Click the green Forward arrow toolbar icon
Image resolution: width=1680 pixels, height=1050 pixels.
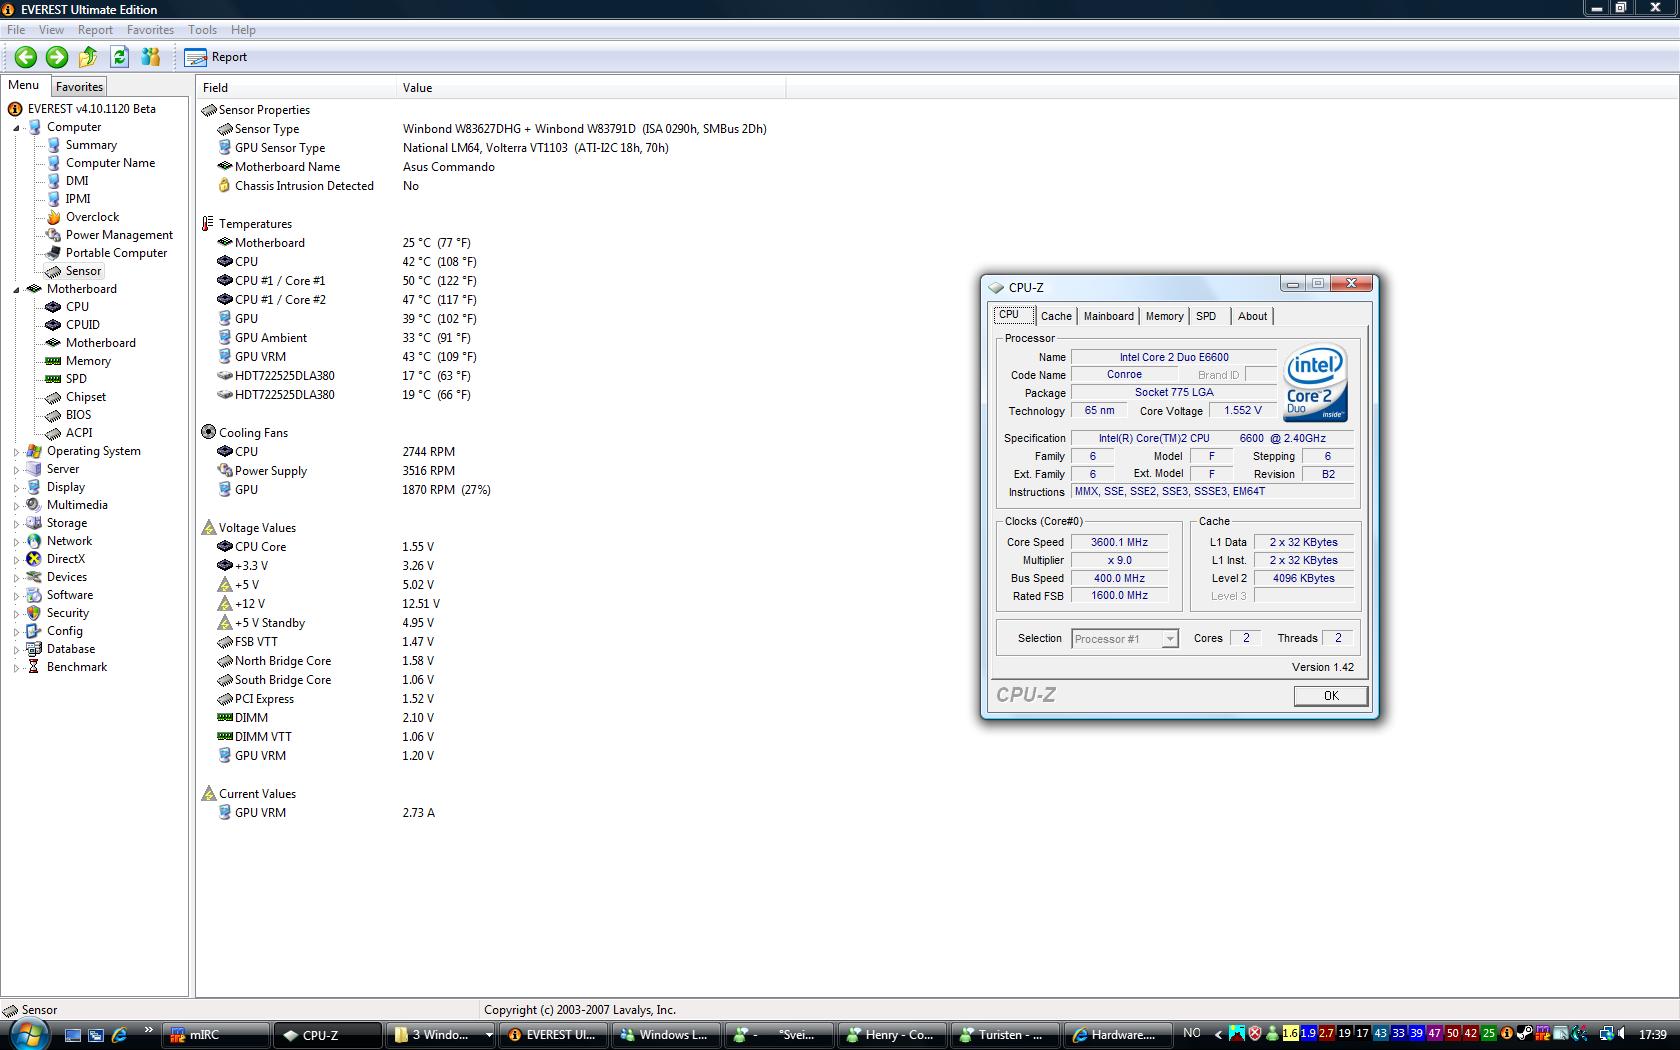point(57,57)
